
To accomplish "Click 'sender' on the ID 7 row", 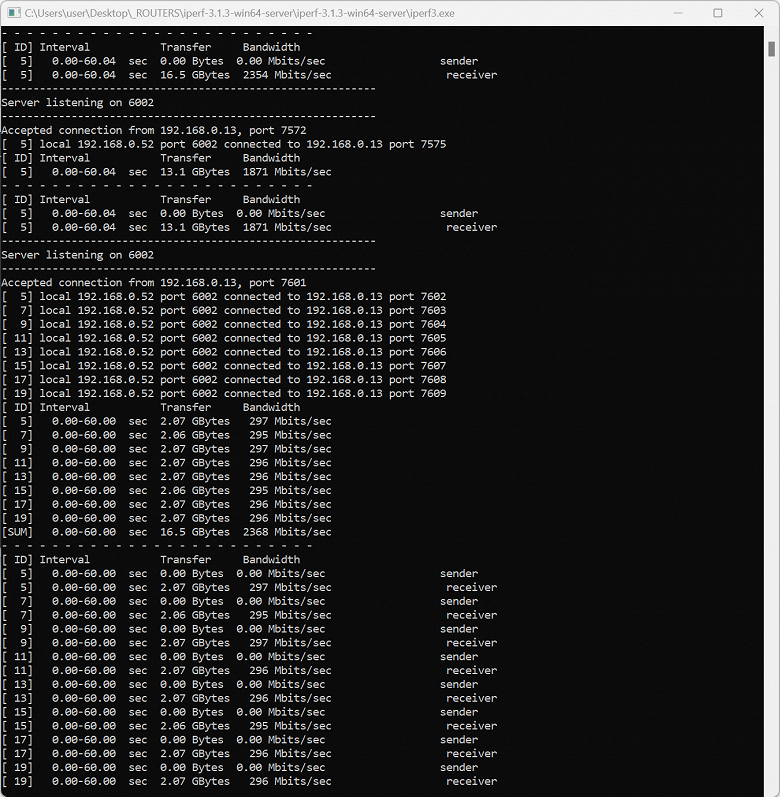I will point(459,601).
